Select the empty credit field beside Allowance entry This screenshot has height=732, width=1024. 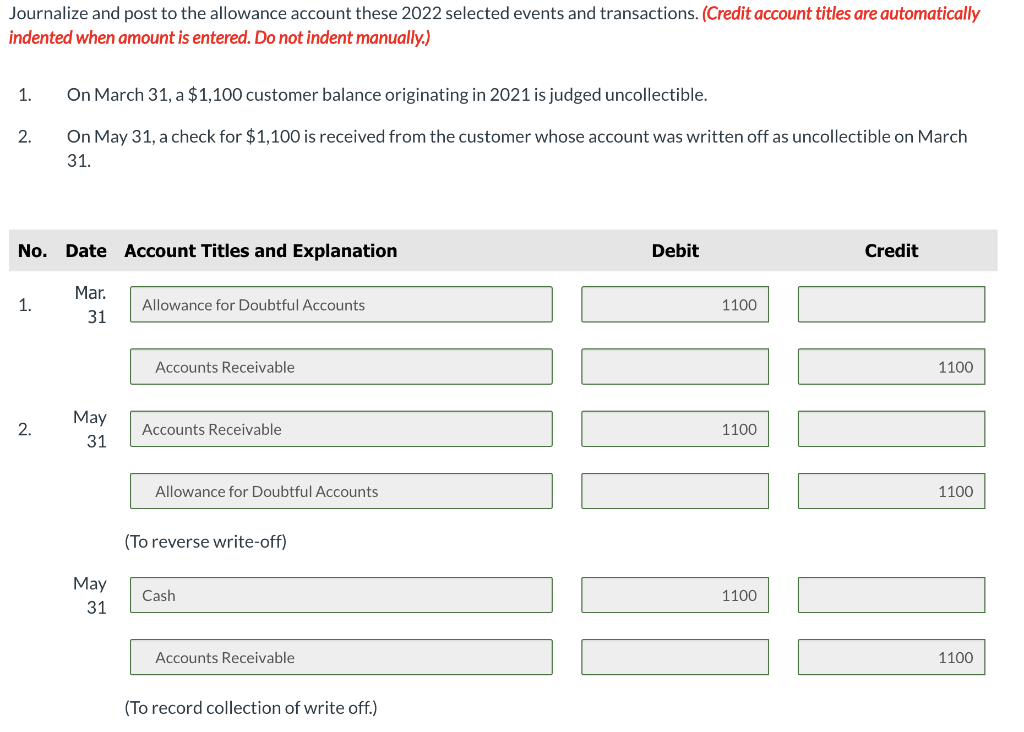click(891, 304)
